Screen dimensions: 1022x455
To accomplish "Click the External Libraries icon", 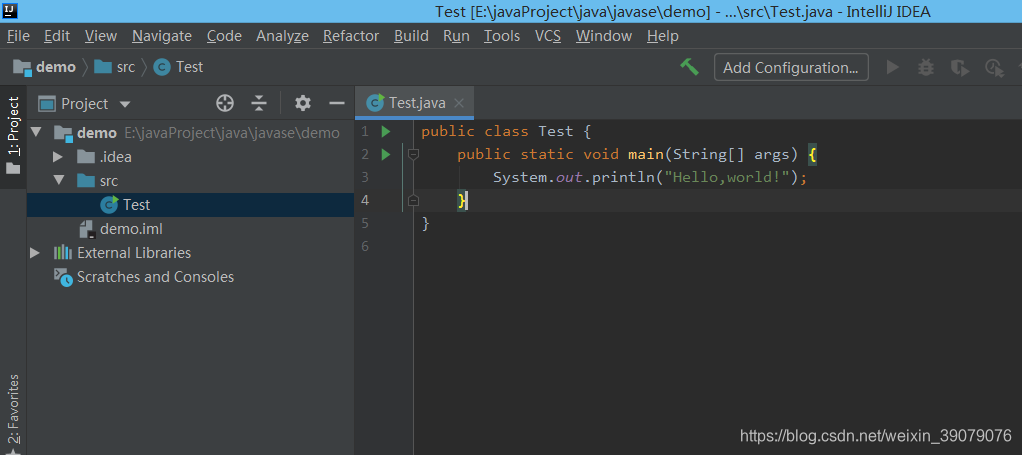I will [x=63, y=253].
